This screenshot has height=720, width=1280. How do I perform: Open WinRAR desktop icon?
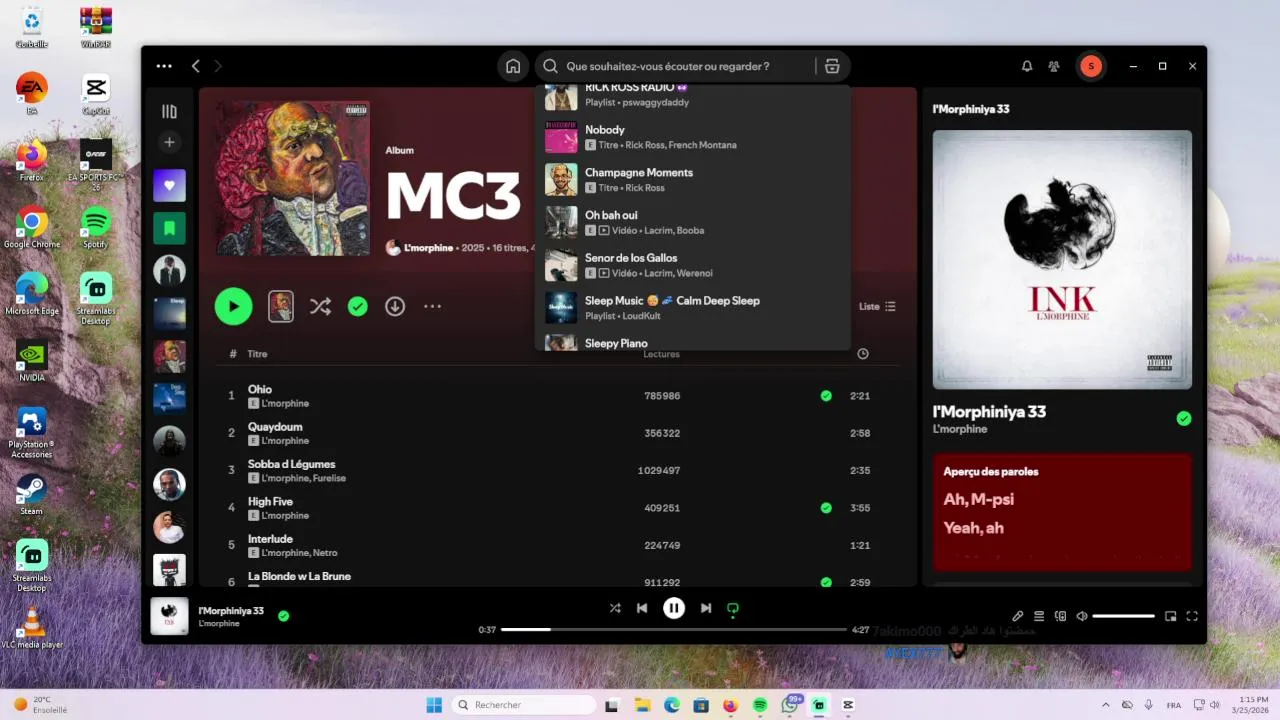(96, 27)
